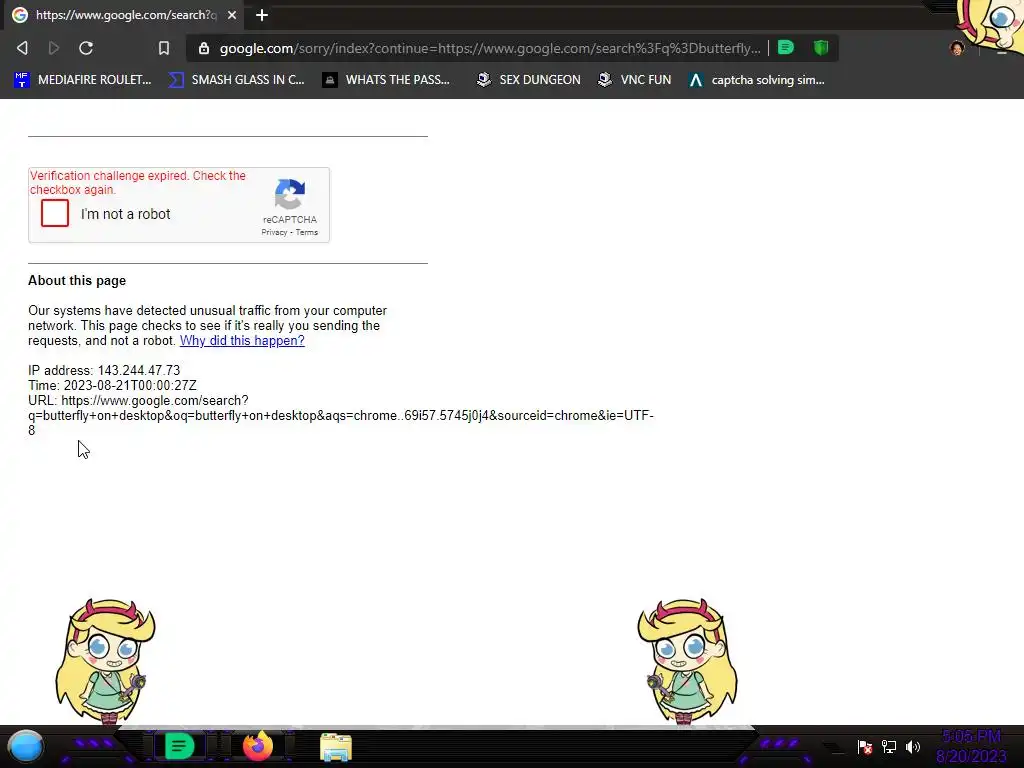Click the right Star Butterfly desktop character
Viewport: 1024px width, 768px height.
tap(687, 661)
